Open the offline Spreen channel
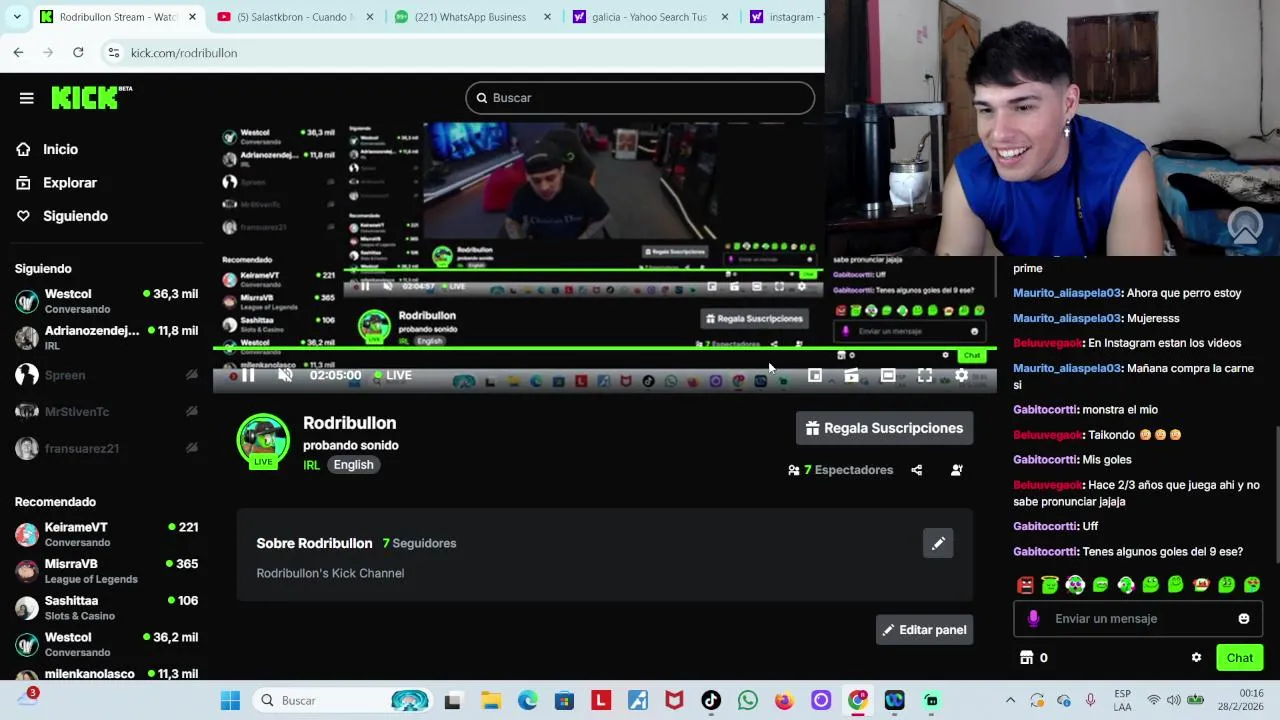The height and width of the screenshot is (720, 1280). click(106, 375)
